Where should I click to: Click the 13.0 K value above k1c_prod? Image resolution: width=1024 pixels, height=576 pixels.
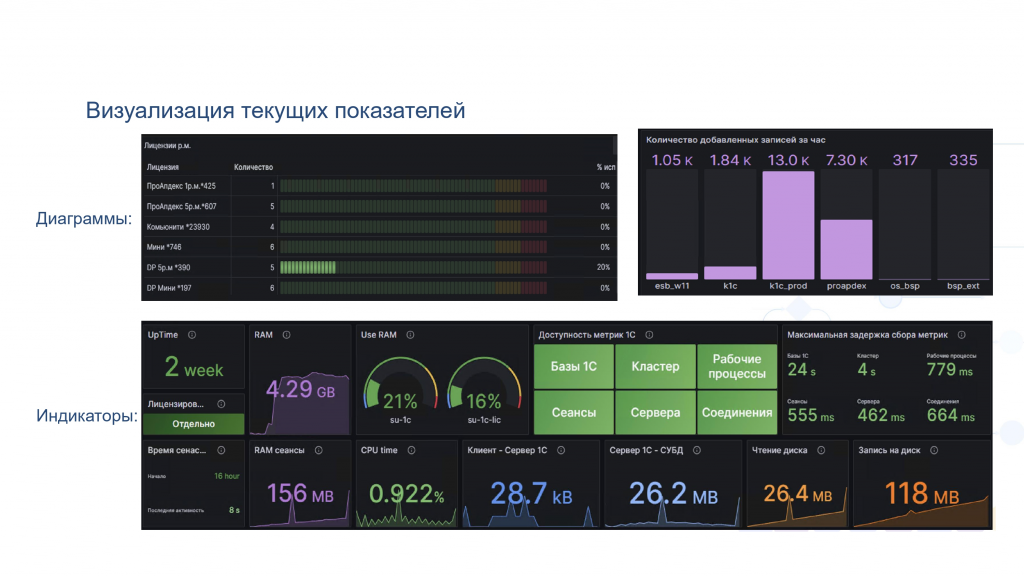(x=788, y=160)
